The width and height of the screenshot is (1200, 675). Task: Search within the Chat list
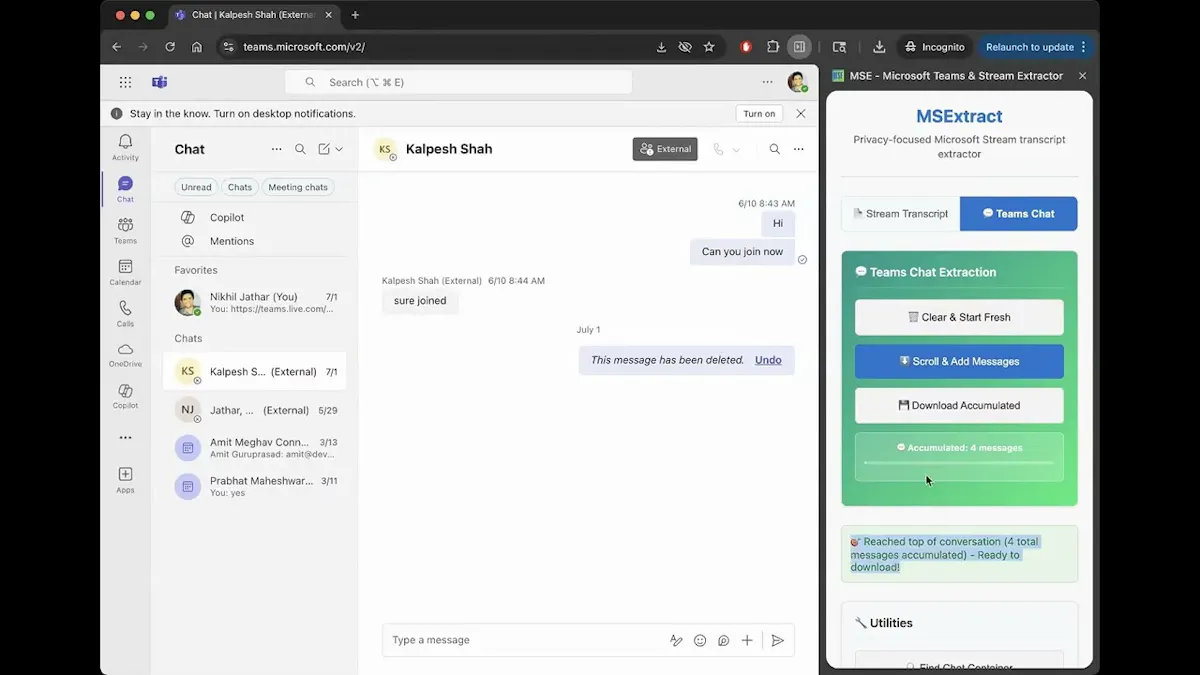[300, 149]
